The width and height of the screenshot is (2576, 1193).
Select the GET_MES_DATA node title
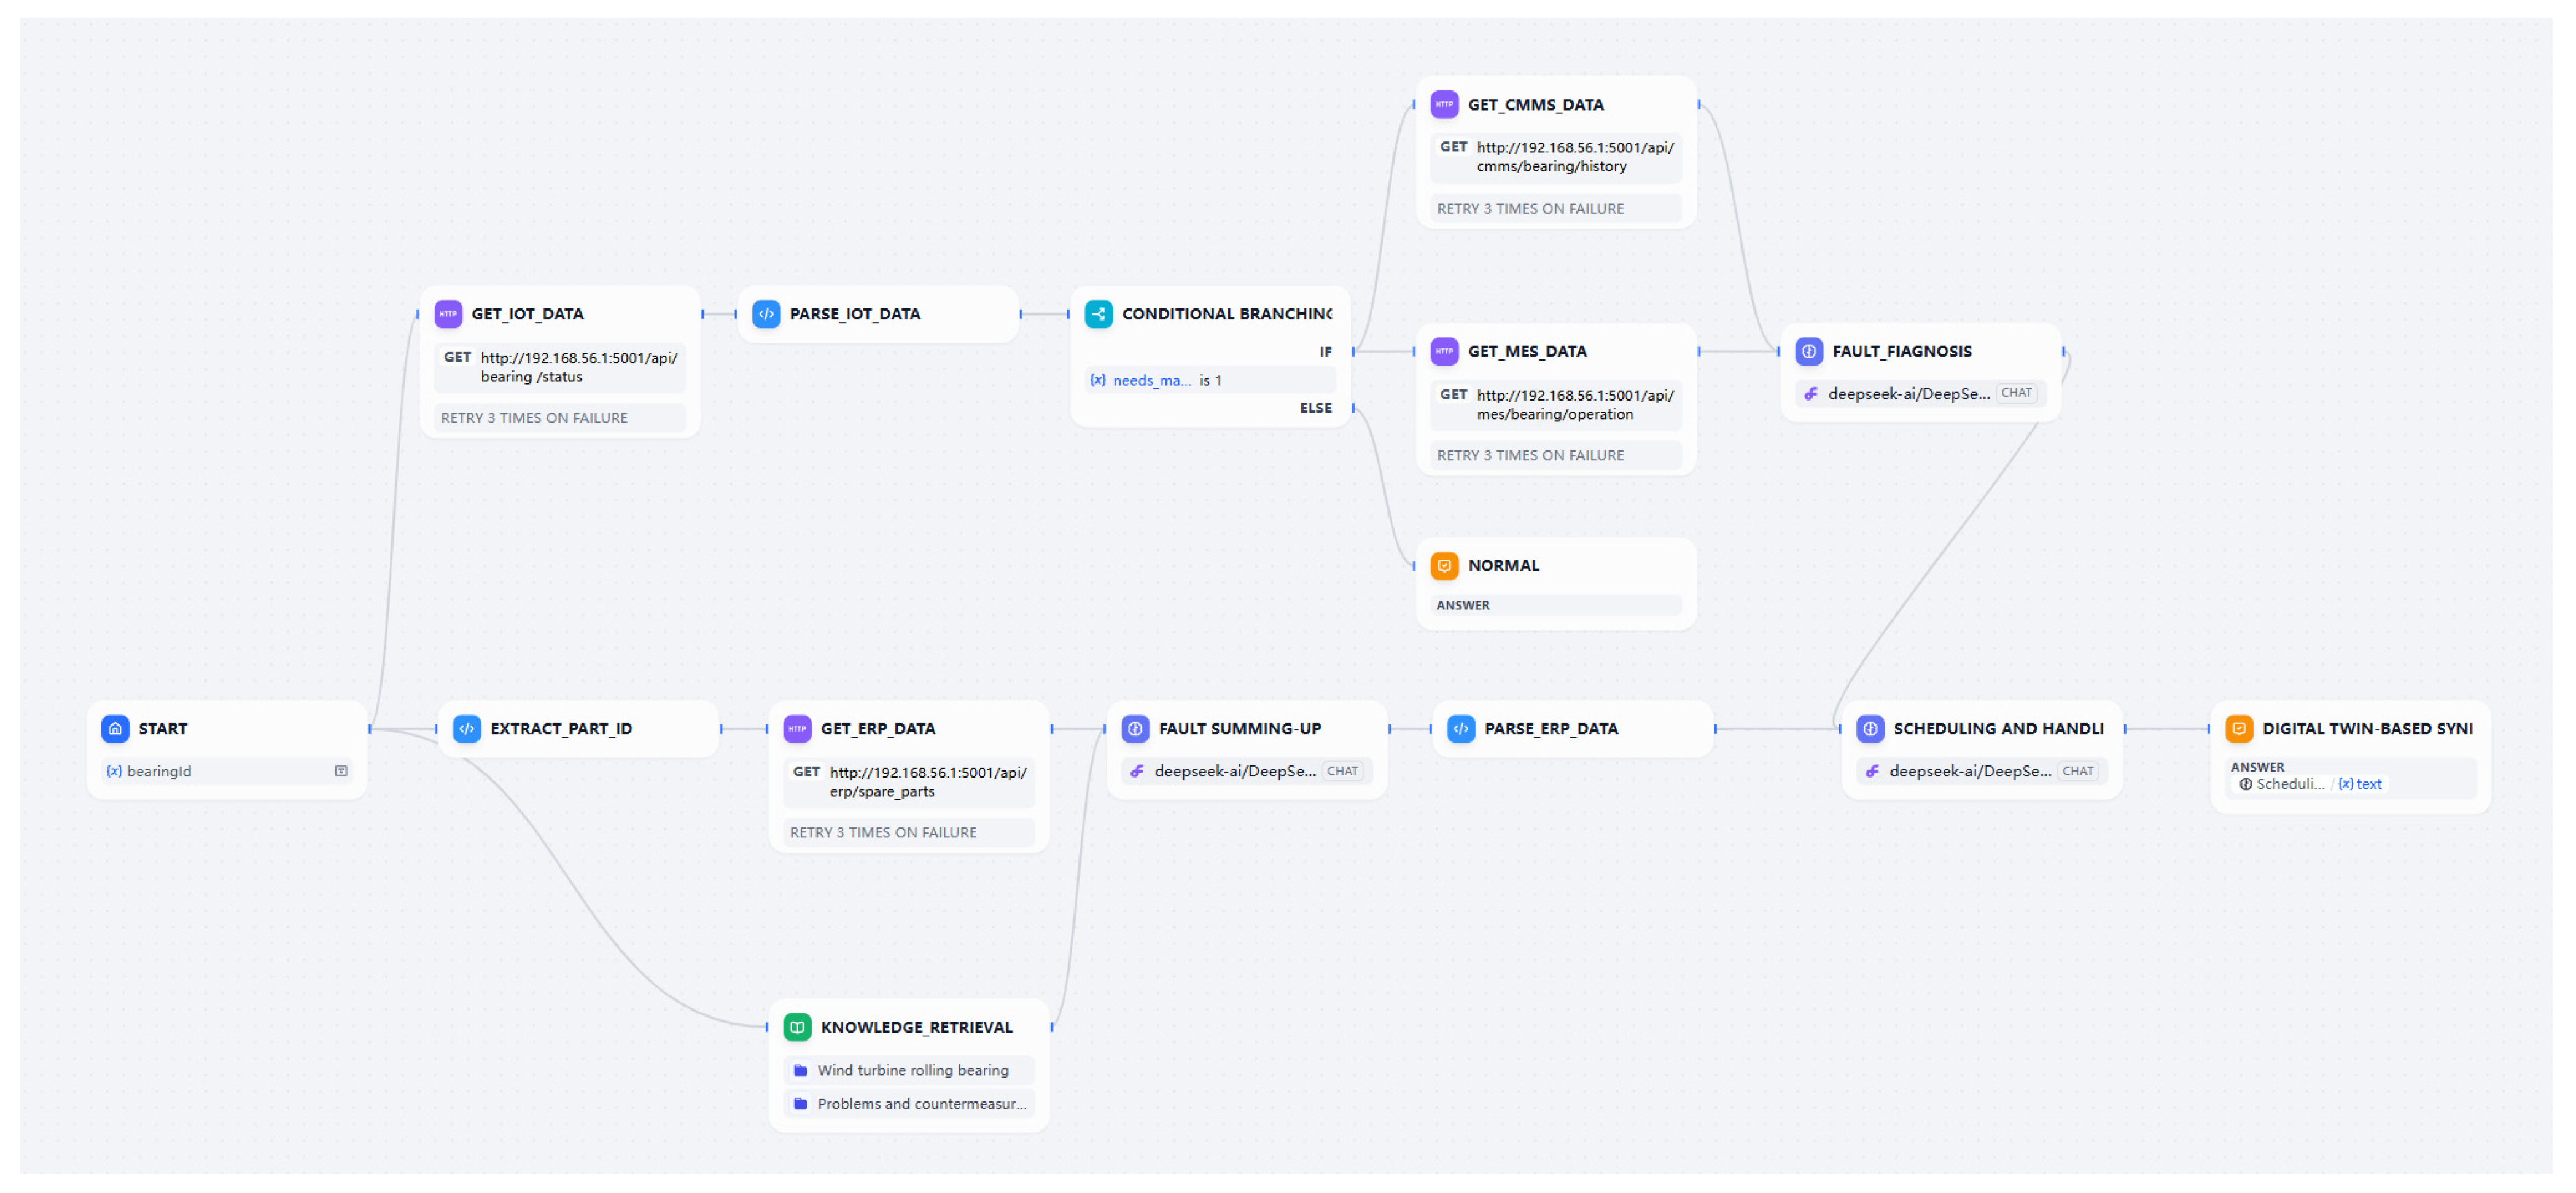pyautogui.click(x=1527, y=351)
